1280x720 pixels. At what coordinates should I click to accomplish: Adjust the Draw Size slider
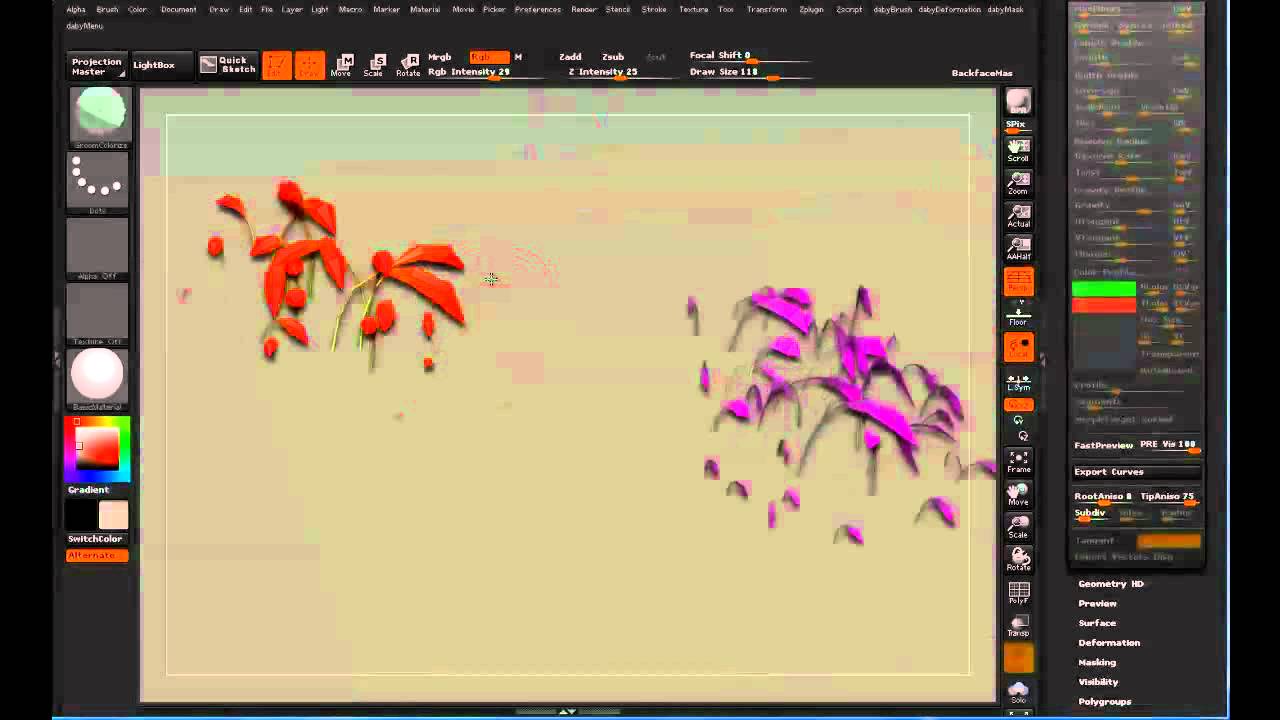point(750,72)
